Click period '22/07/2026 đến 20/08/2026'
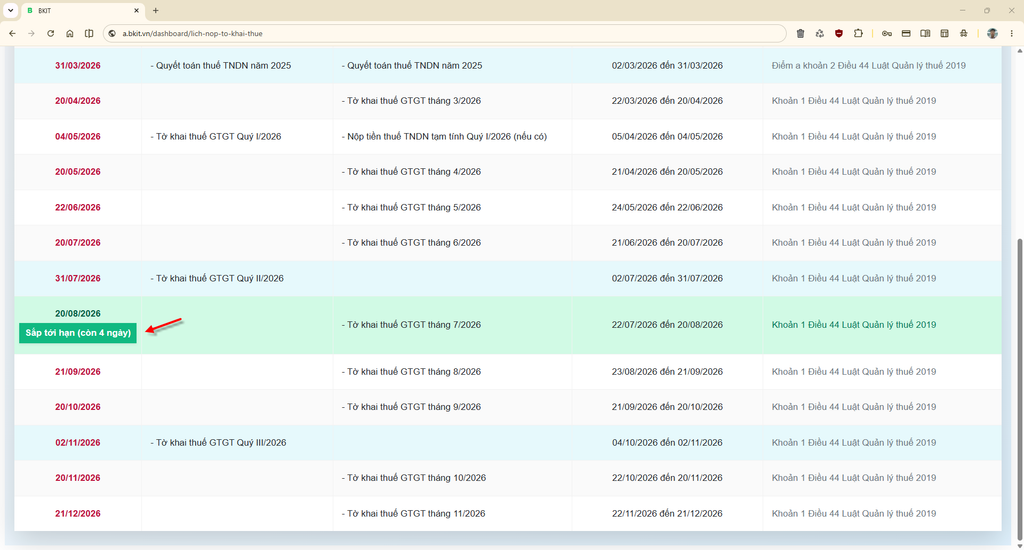The image size is (1024, 550). coord(667,325)
